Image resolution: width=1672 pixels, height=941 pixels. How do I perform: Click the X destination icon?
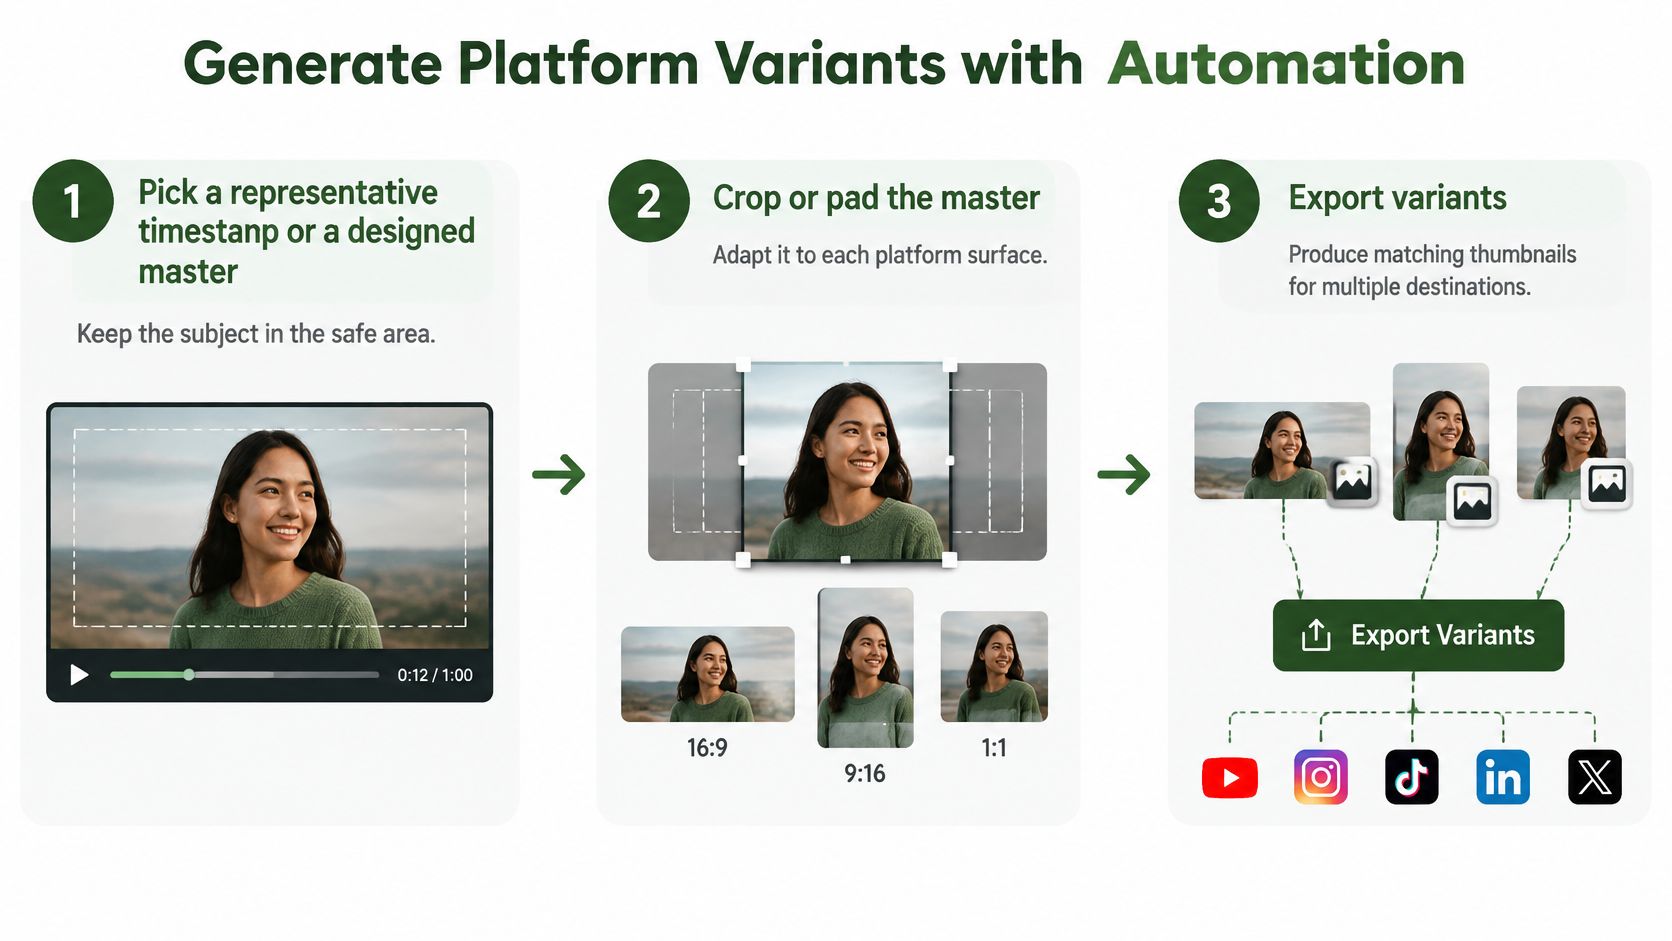1594,777
